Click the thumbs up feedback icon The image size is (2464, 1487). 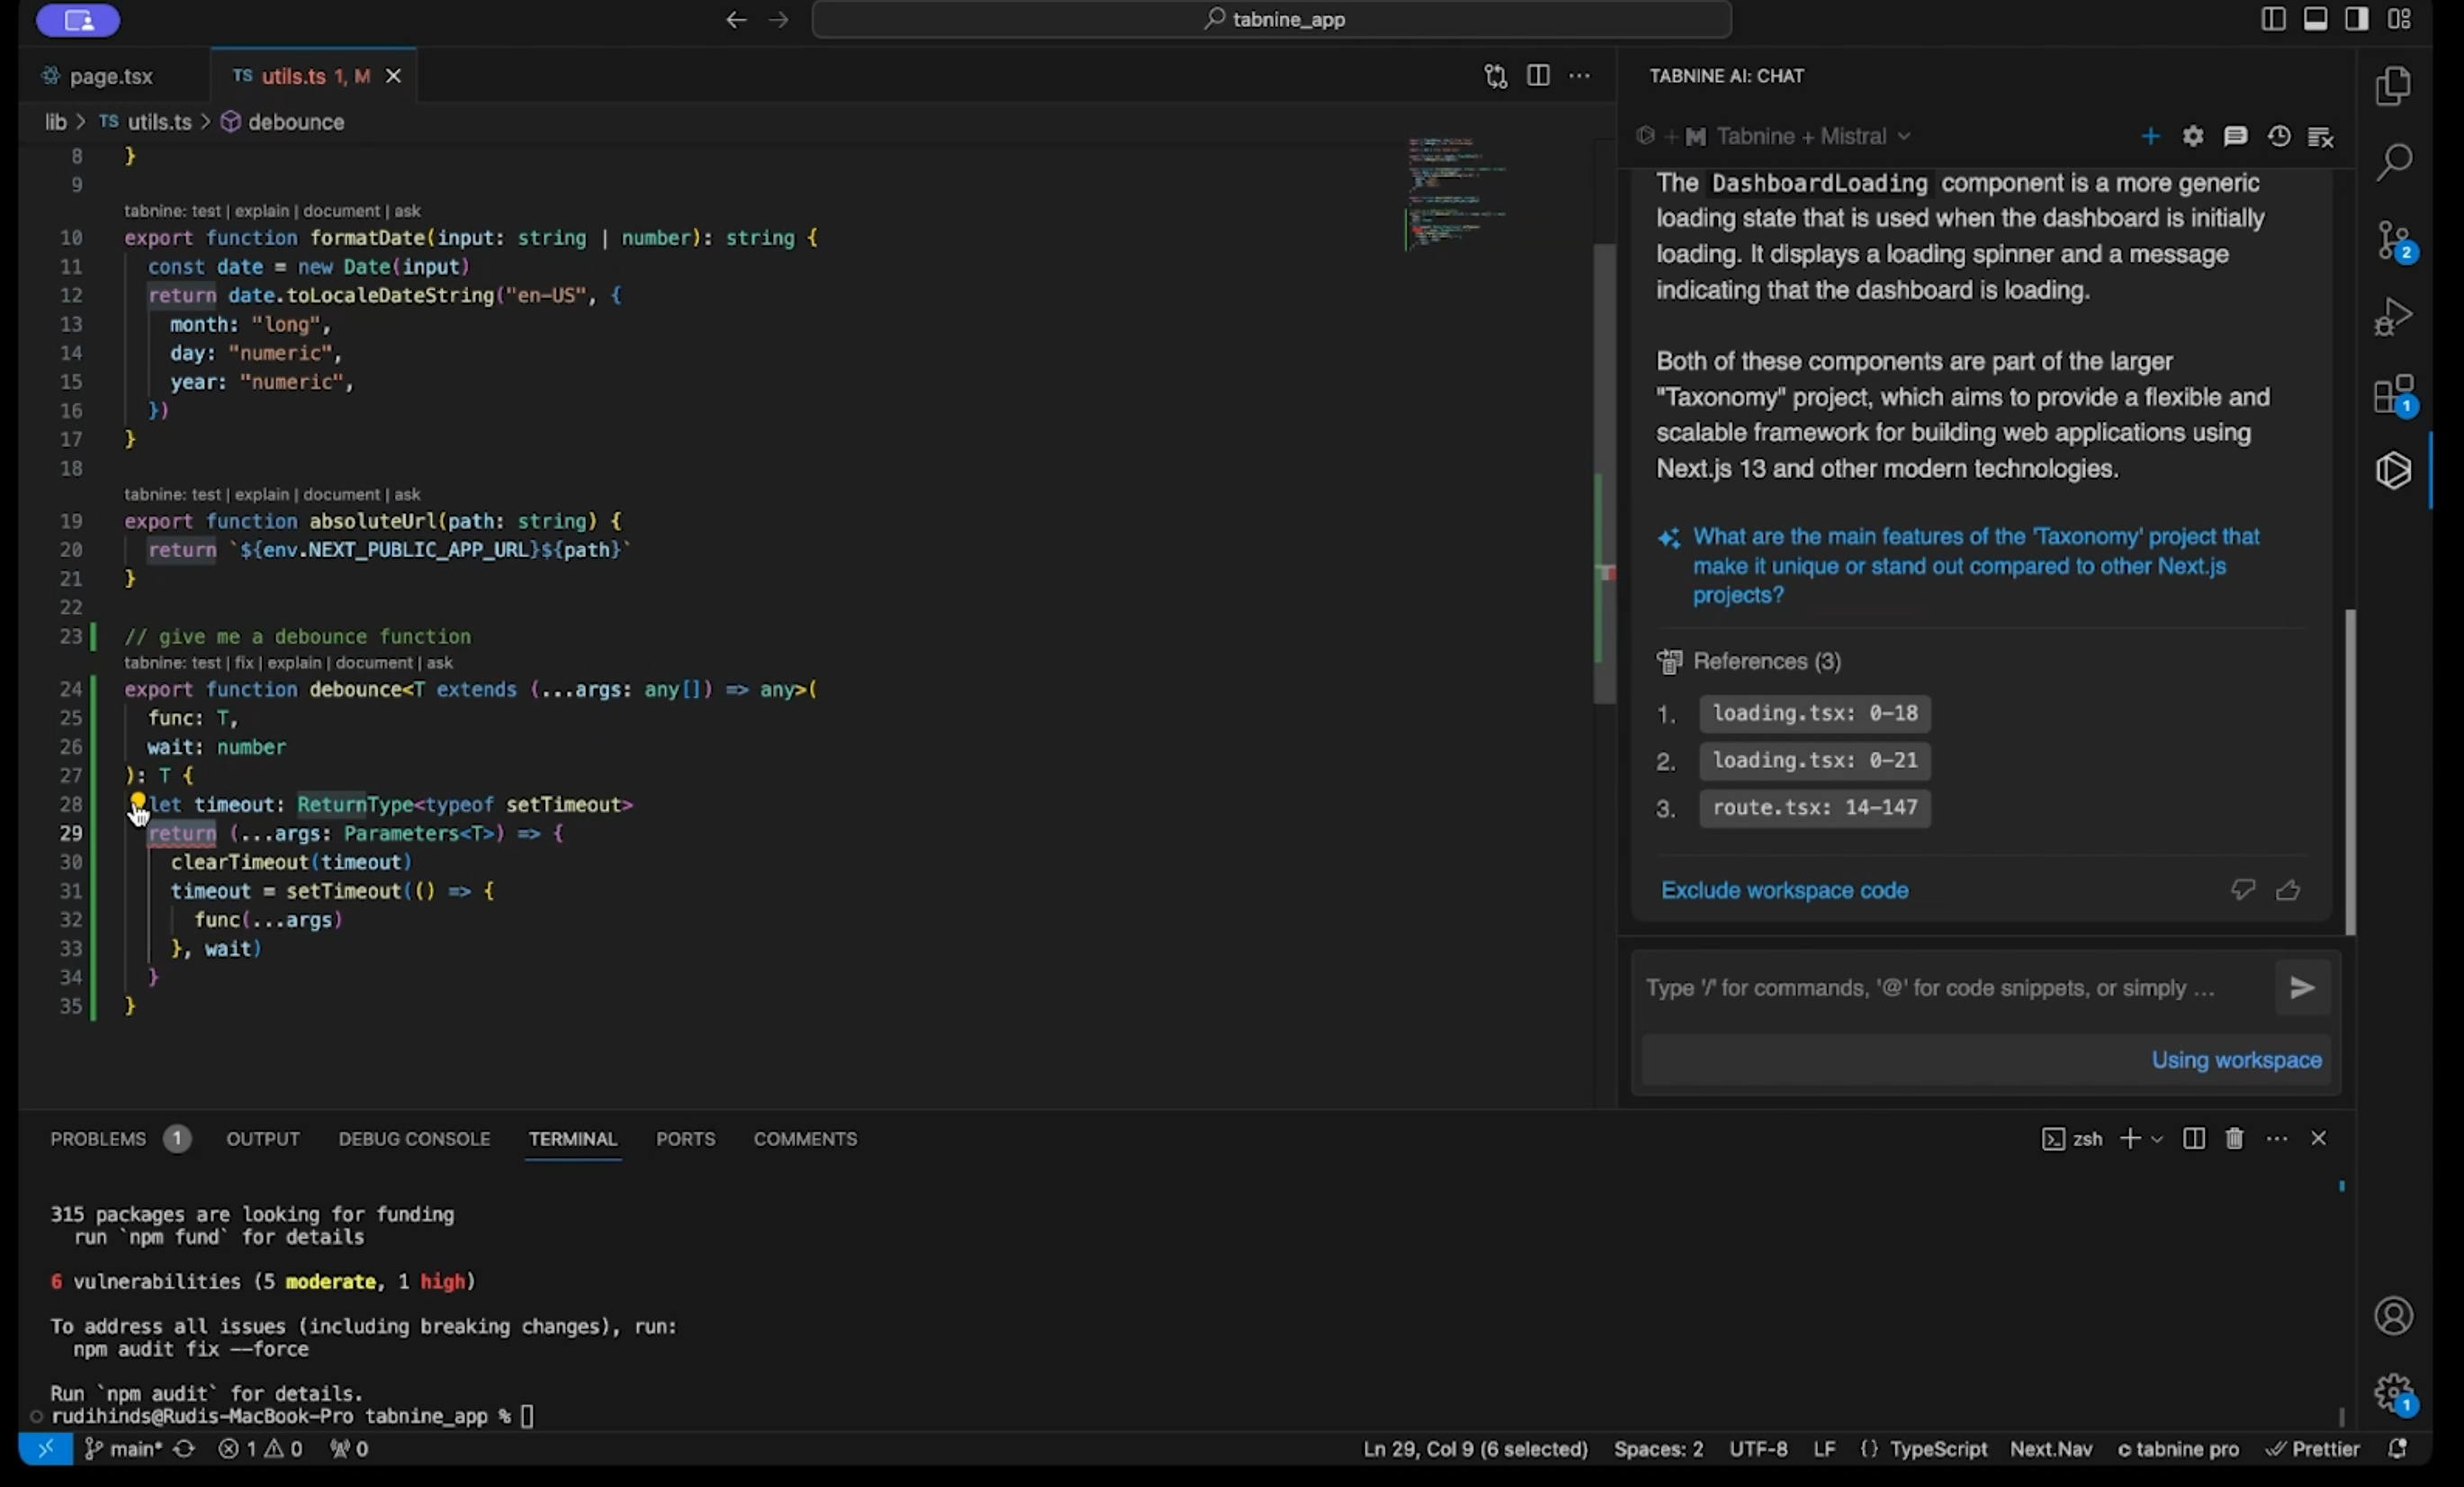(x=2288, y=890)
